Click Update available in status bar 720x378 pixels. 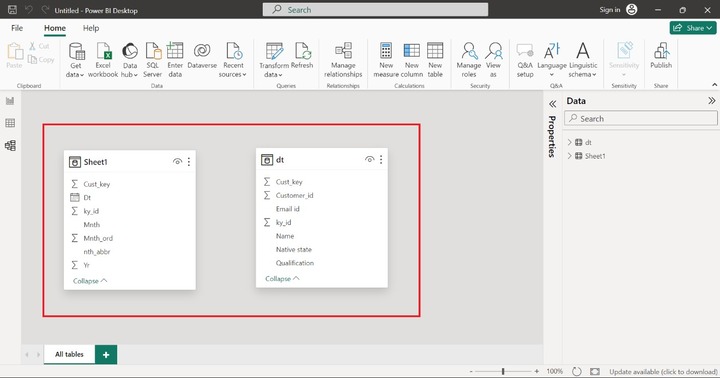663,372
